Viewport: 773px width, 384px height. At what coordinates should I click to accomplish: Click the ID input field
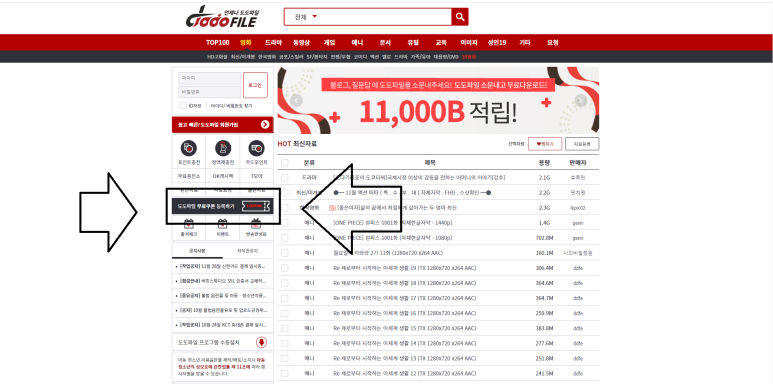pyautogui.click(x=210, y=78)
